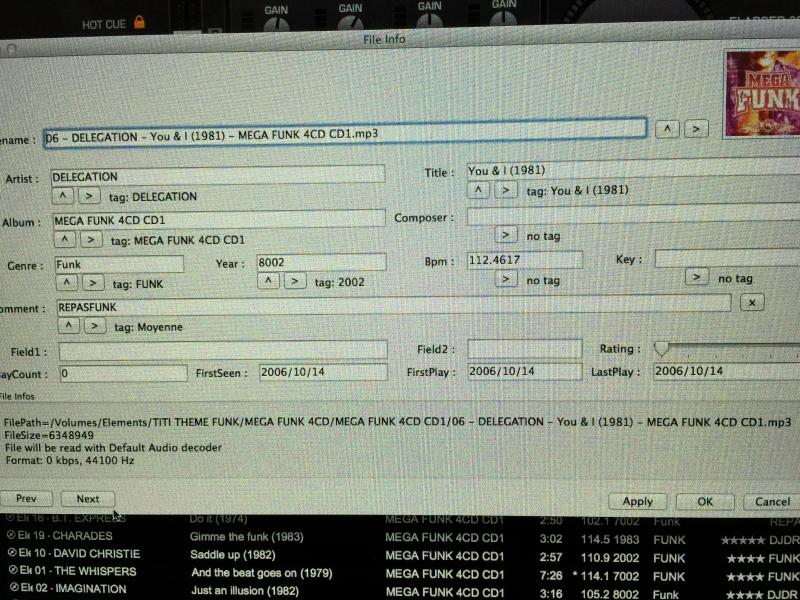800x600 pixels.
Task: Click the right-arrow button beside the filename field
Action: point(696,129)
